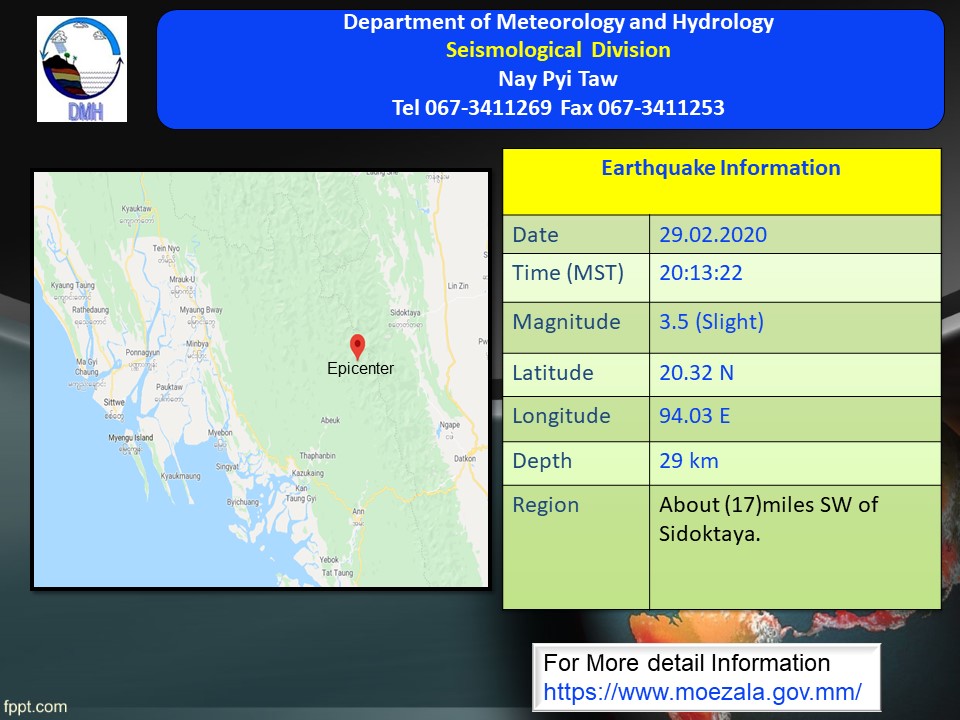This screenshot has width=960, height=720.
Task: Select the longitude value 94.03 E
Action: [x=694, y=415]
